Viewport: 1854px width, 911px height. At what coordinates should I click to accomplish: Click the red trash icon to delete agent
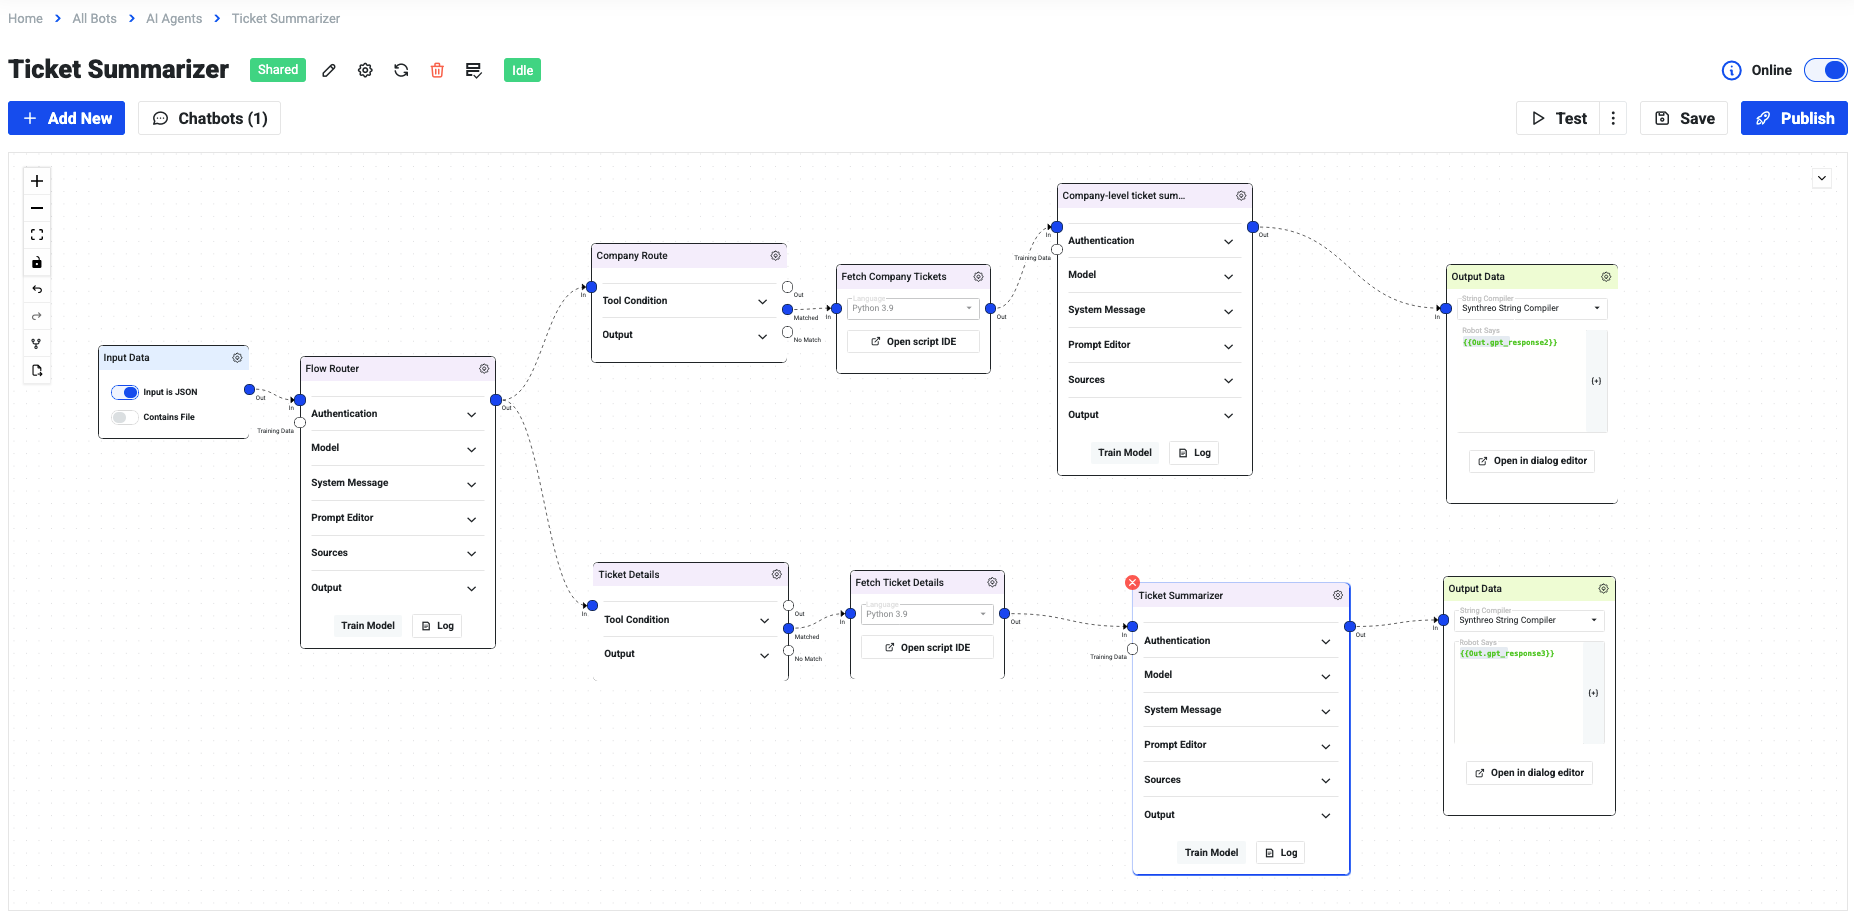pos(437,70)
